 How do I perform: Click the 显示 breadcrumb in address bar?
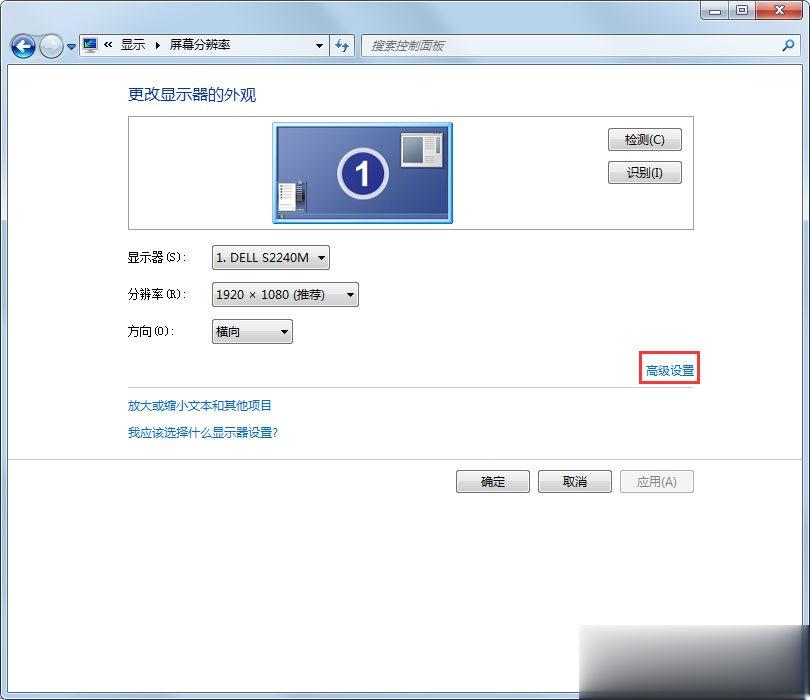133,45
